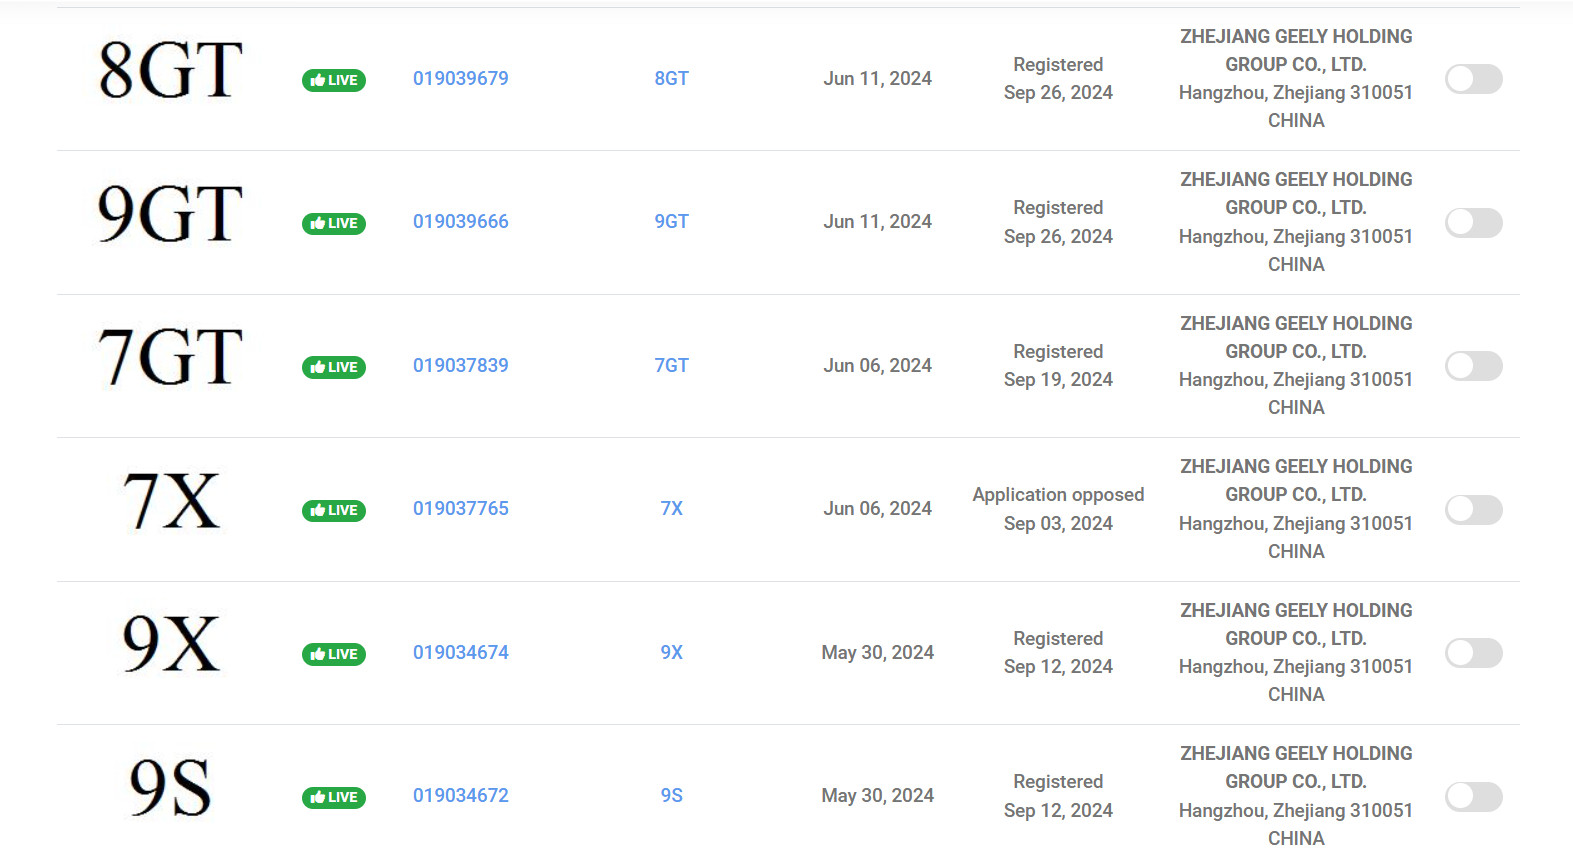The width and height of the screenshot is (1573, 861).
Task: Click the LIVE badge in the 9X row
Action: [x=334, y=654]
